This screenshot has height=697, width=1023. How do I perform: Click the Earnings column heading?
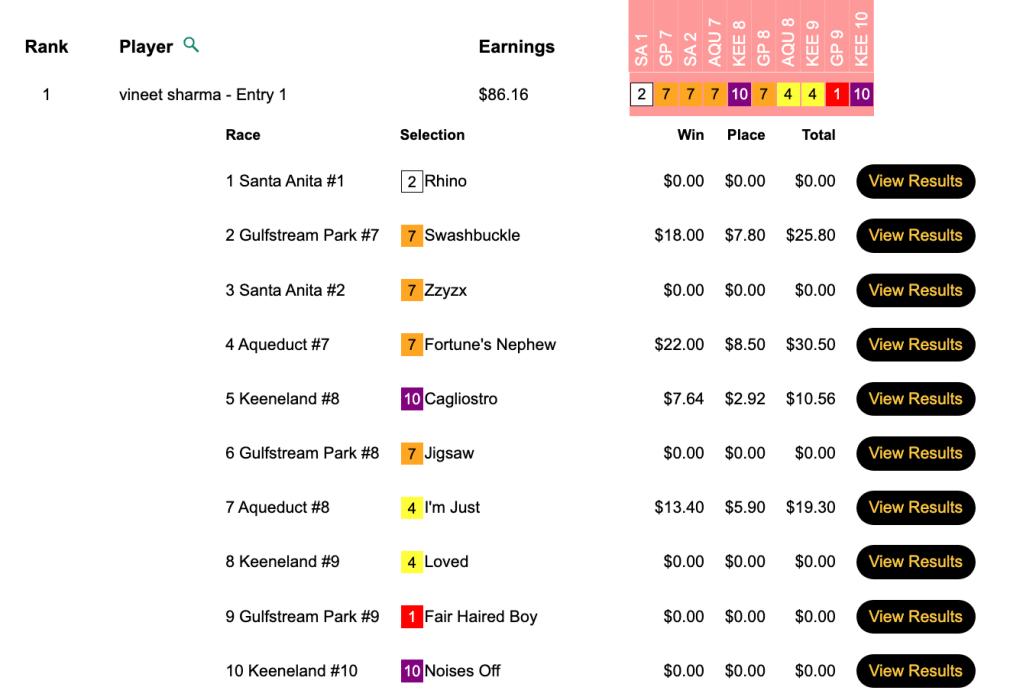tap(516, 47)
